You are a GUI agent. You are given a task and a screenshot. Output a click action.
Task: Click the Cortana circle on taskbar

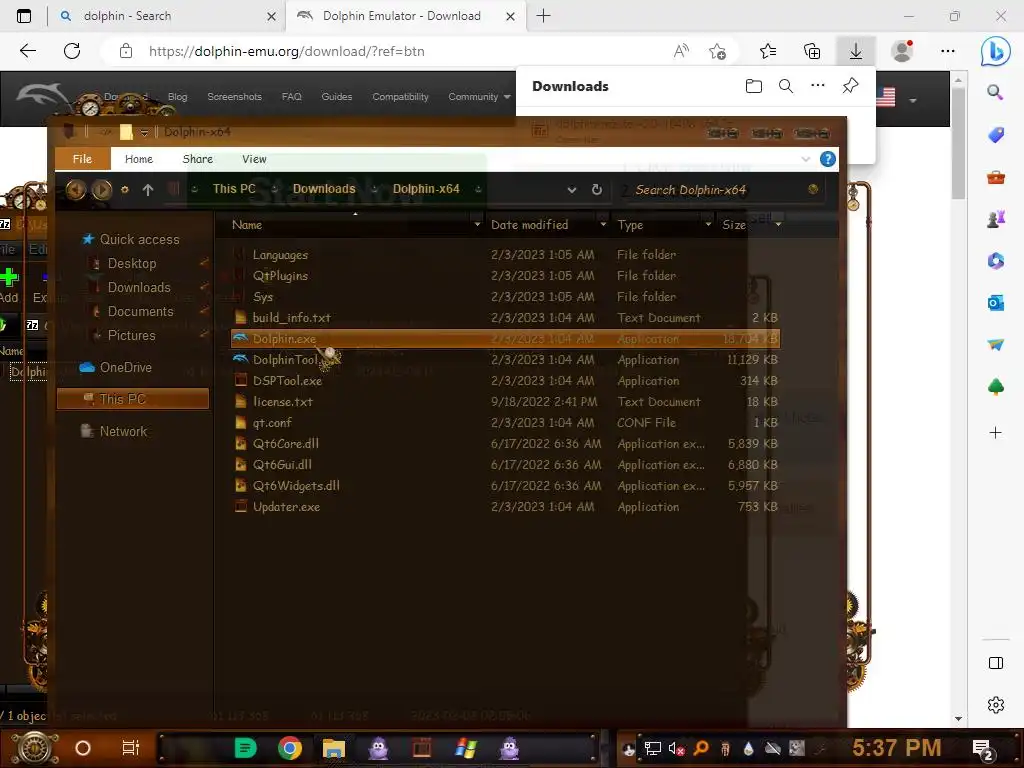tap(83, 748)
